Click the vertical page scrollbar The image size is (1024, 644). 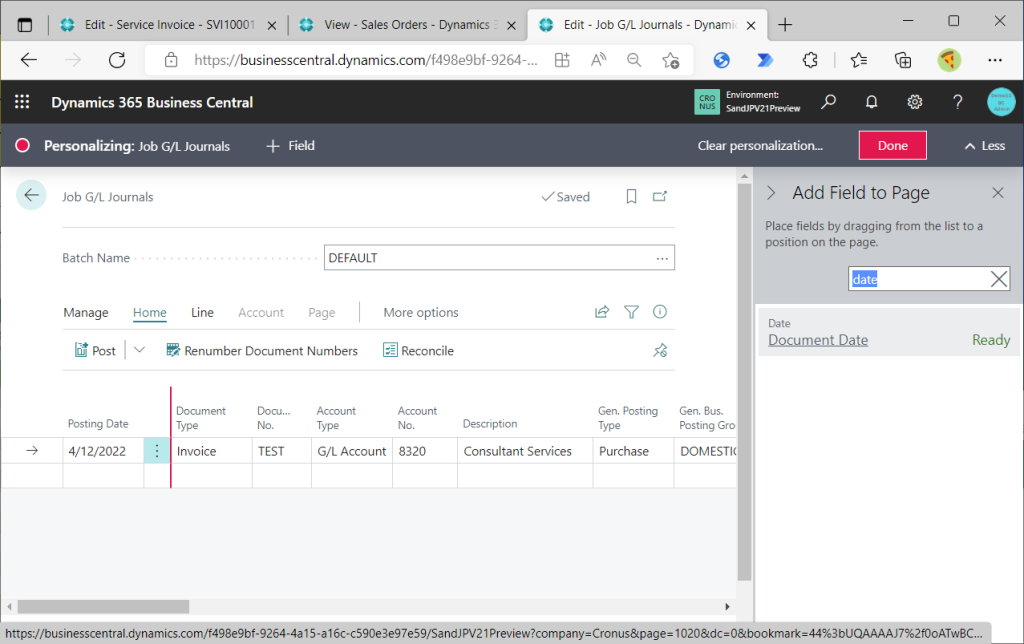coord(744,382)
